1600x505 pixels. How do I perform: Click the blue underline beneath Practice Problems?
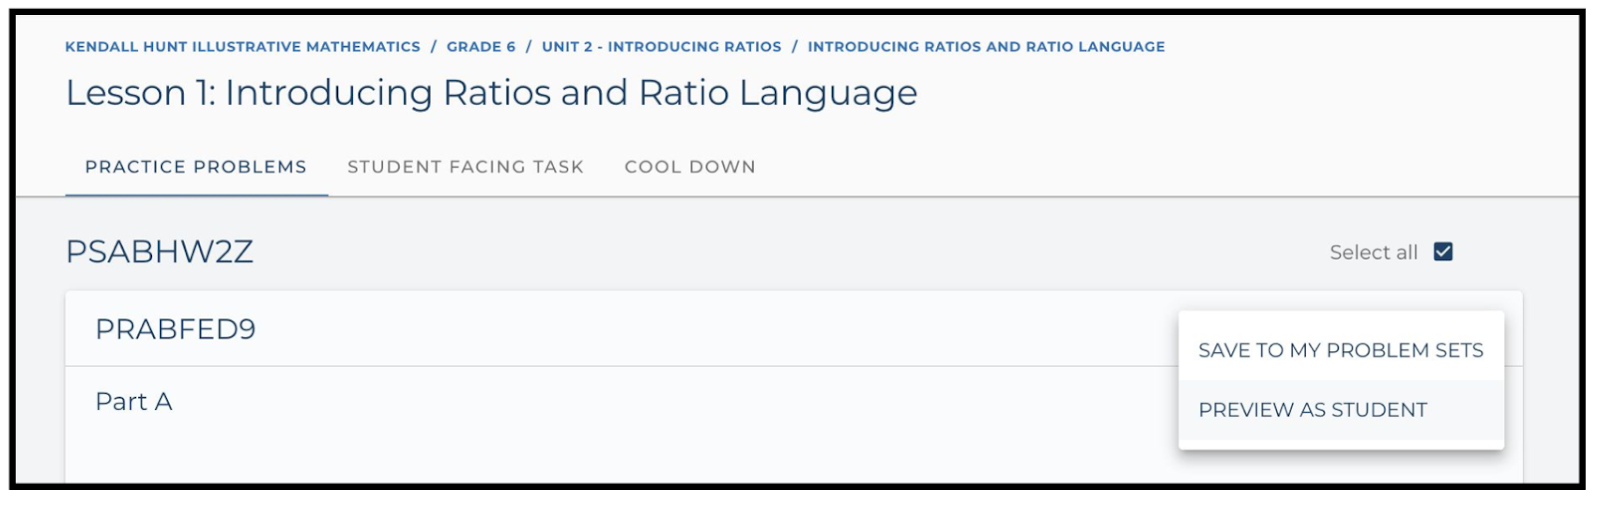click(196, 195)
